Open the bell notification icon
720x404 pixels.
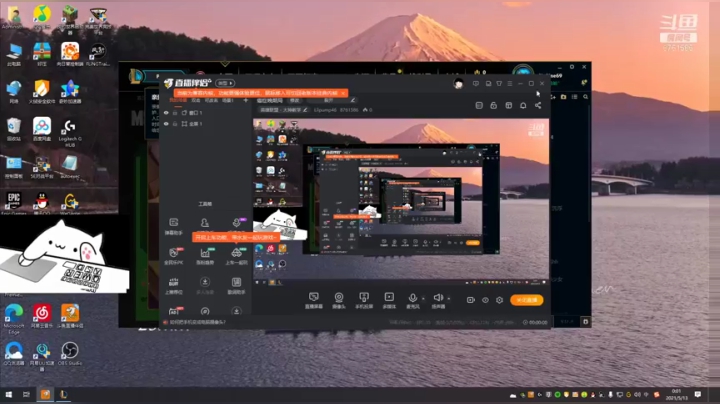click(523, 106)
